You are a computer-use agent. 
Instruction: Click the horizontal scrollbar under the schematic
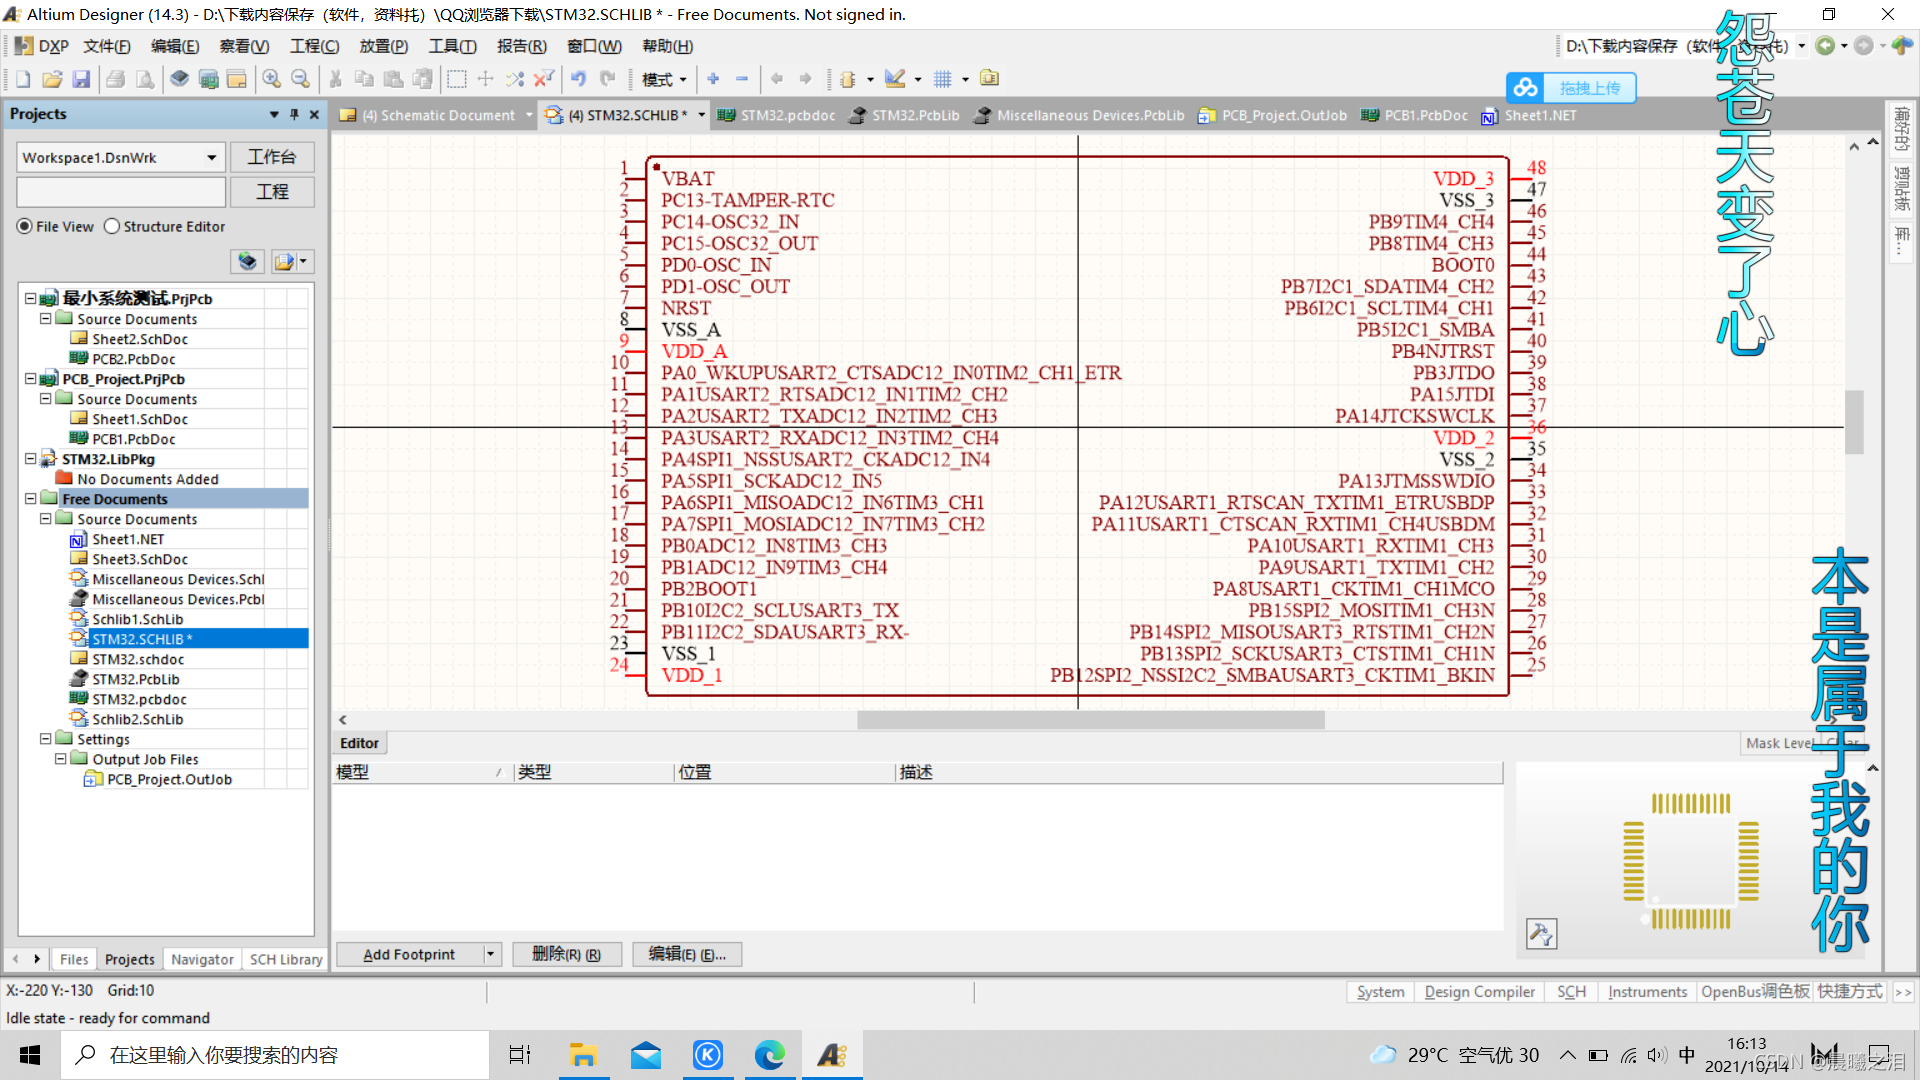point(1090,720)
